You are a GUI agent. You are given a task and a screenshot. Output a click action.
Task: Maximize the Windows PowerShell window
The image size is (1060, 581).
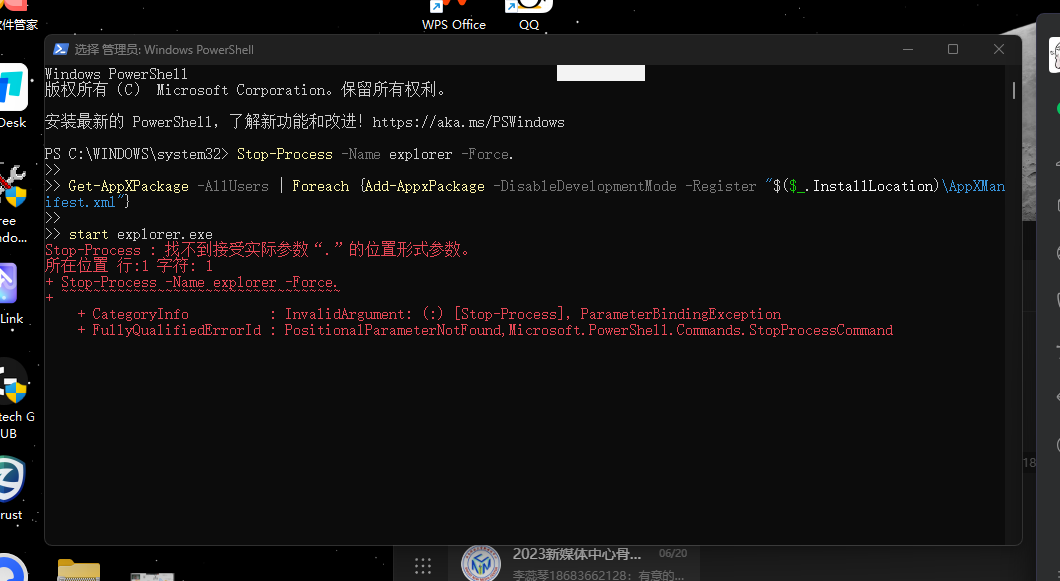click(952, 48)
